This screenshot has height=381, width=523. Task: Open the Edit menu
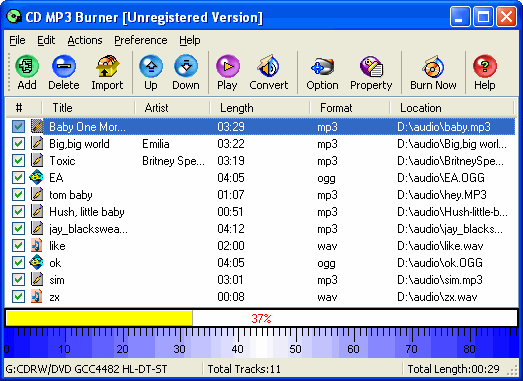[46, 40]
